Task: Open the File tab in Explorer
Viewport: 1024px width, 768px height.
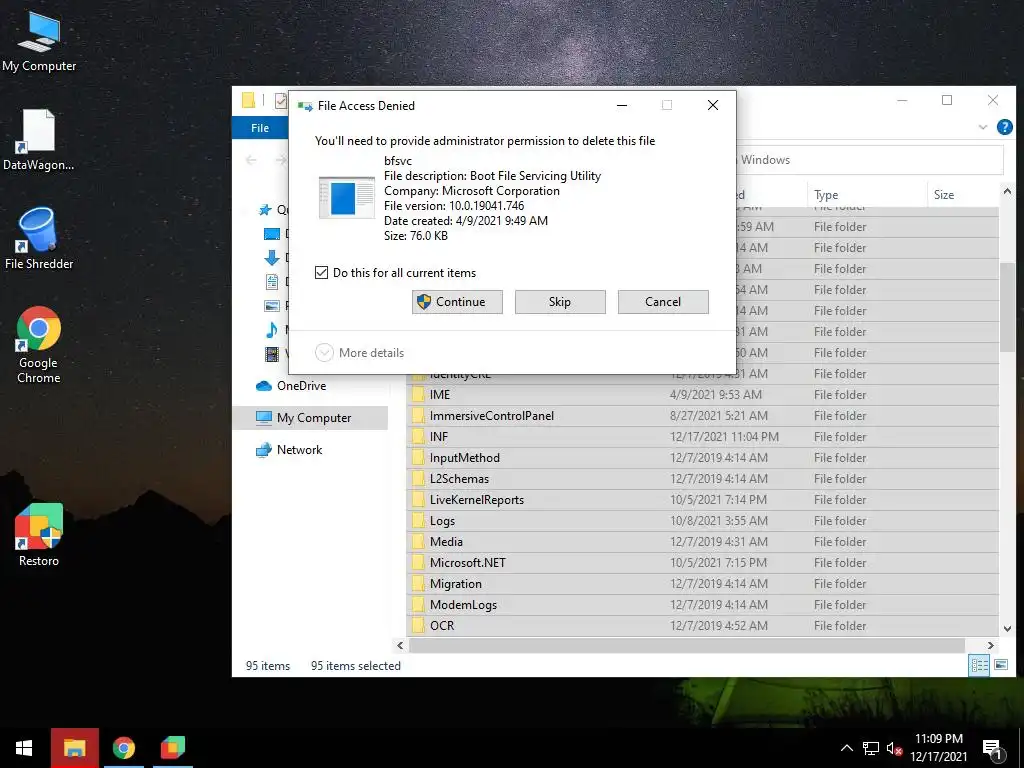Action: click(x=260, y=128)
